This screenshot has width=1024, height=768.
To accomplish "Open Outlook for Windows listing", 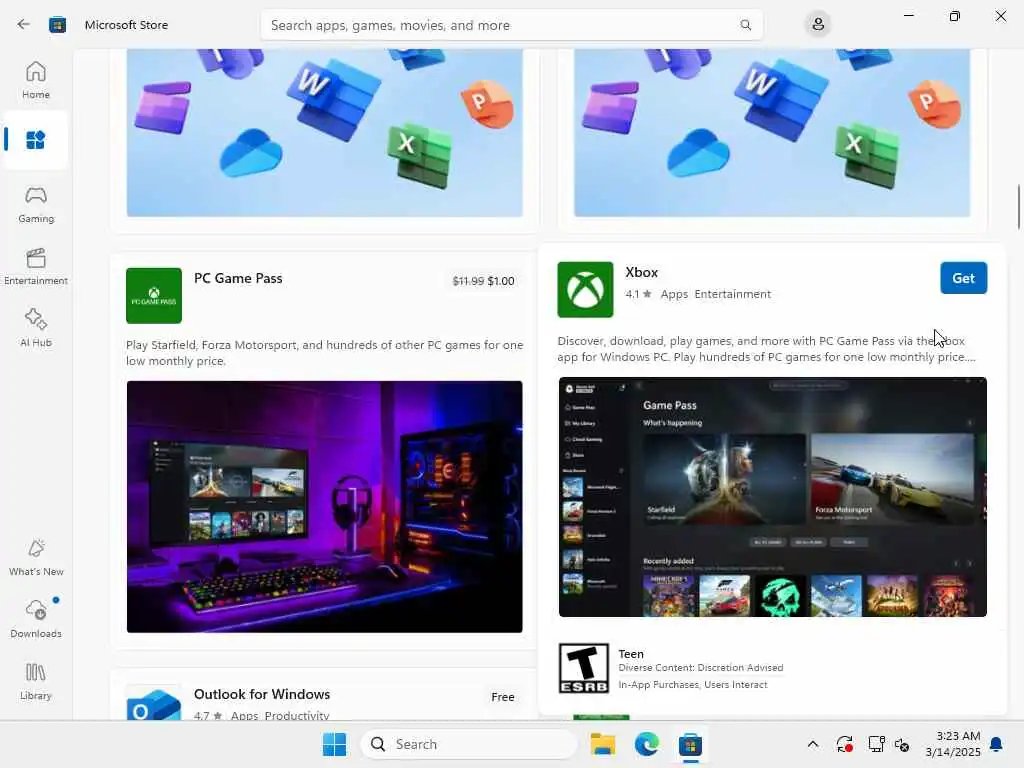I will (262, 694).
